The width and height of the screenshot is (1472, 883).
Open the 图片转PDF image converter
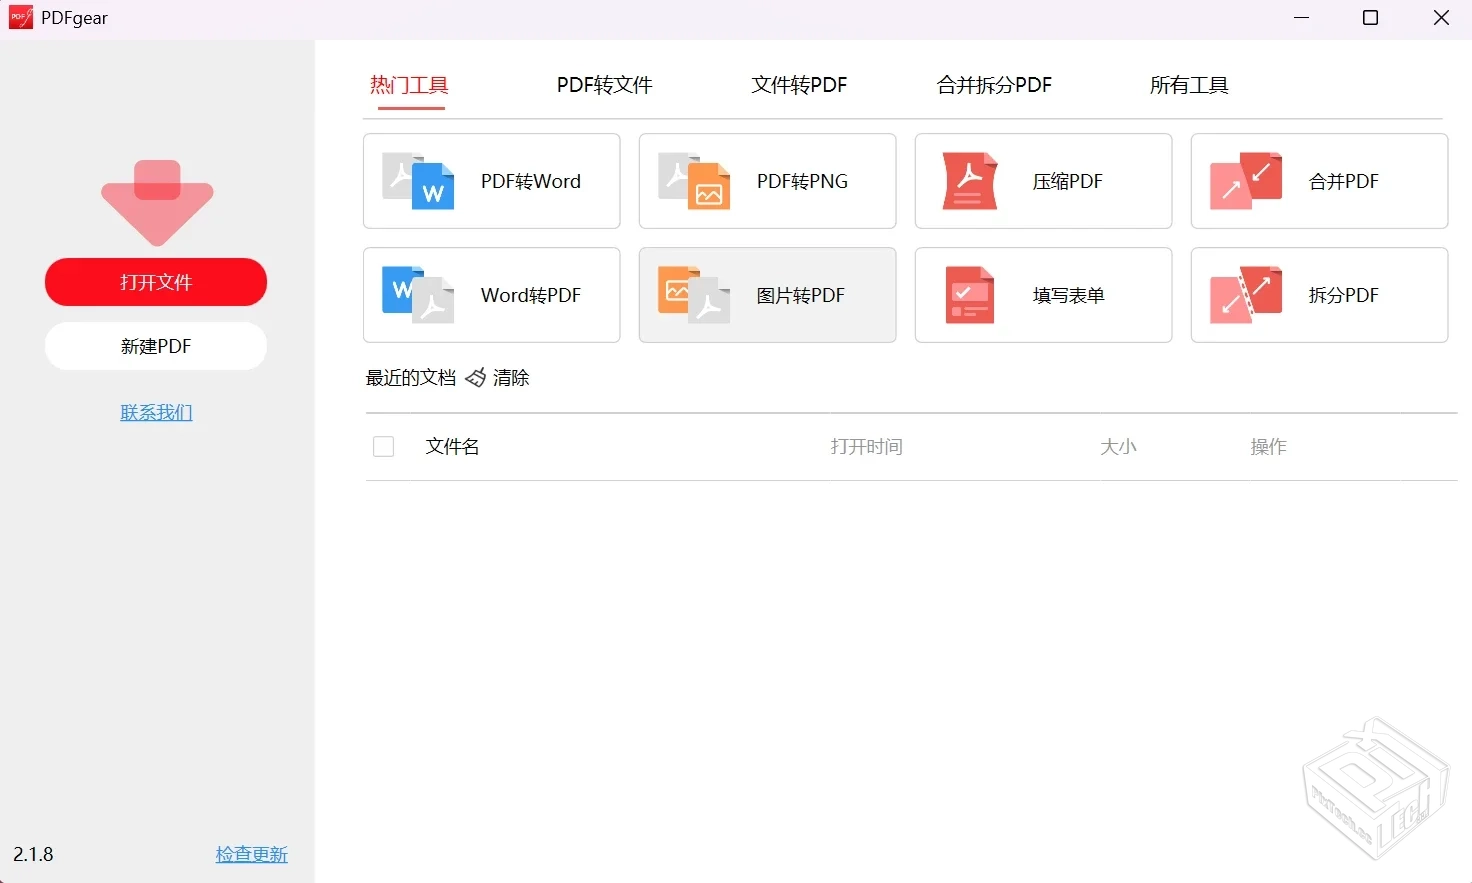pos(767,295)
